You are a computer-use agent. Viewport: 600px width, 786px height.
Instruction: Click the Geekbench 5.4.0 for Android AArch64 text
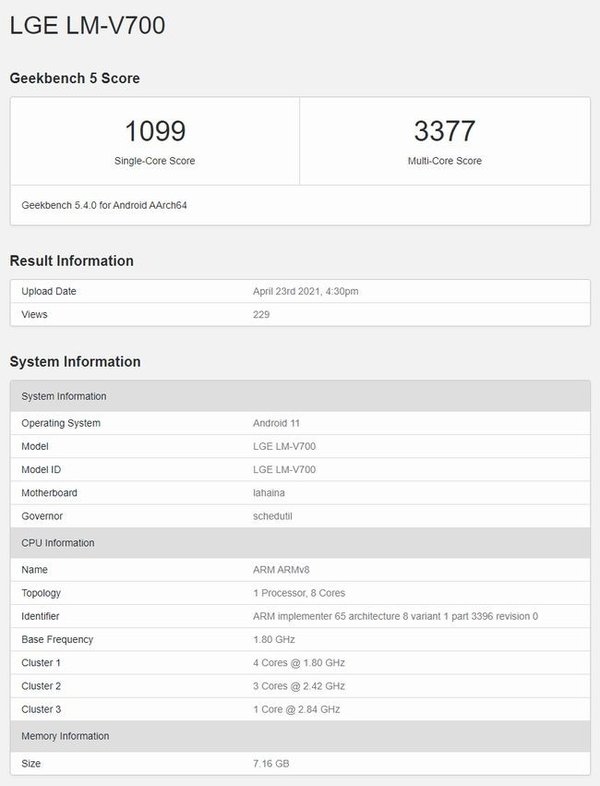coord(104,205)
